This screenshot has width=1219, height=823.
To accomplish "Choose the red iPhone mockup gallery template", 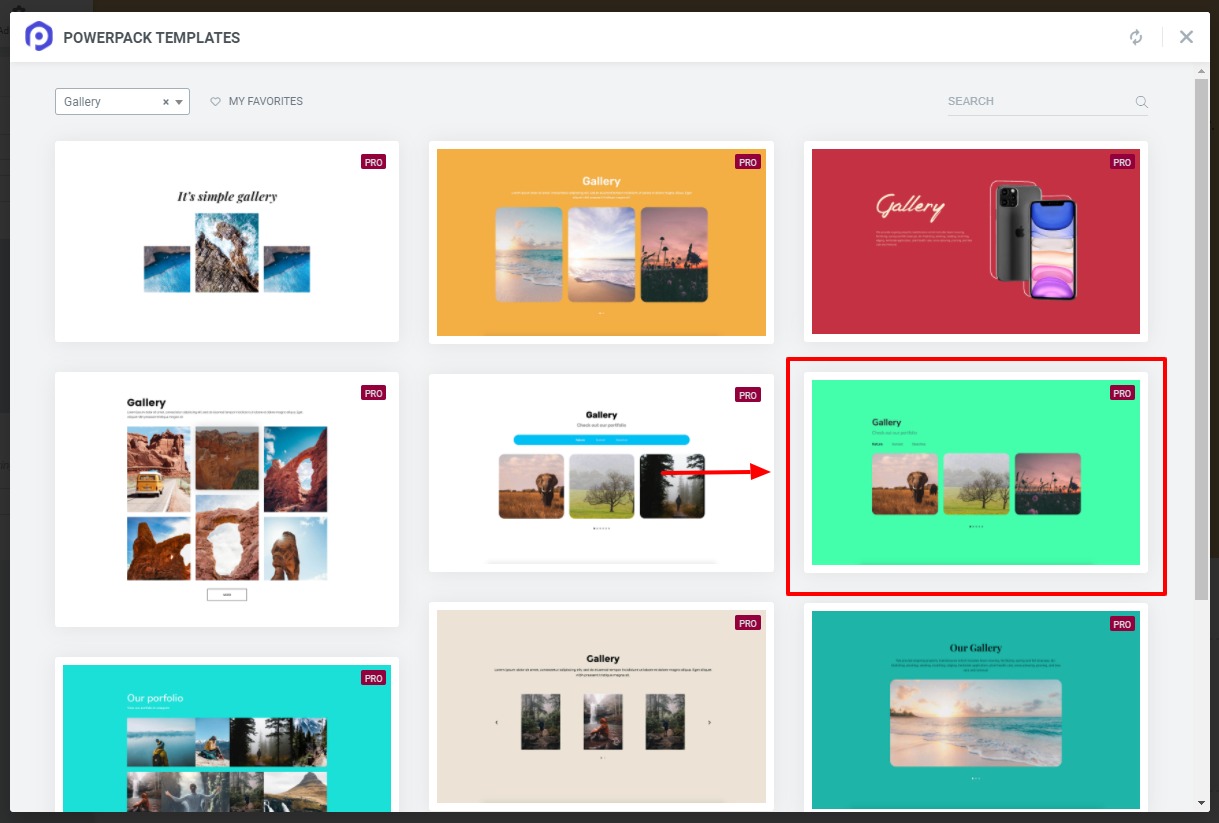I will click(975, 241).
